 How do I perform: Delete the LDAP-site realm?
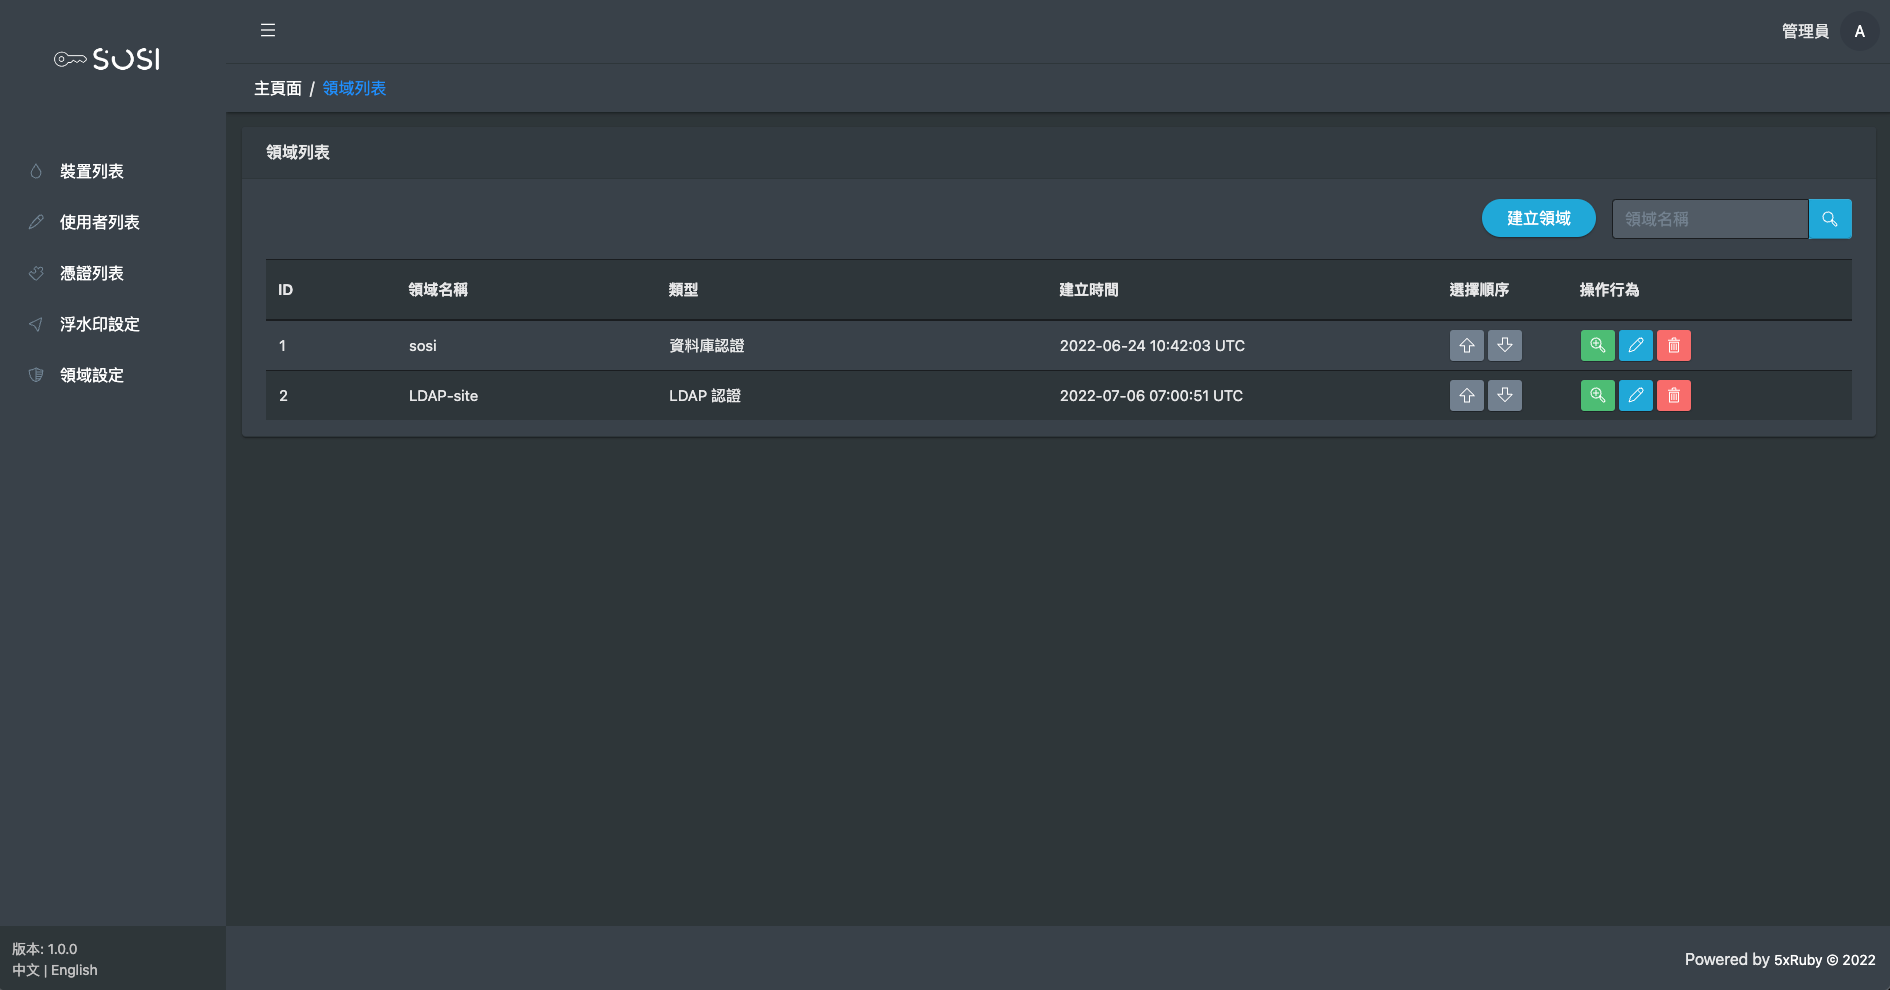[1673, 395]
